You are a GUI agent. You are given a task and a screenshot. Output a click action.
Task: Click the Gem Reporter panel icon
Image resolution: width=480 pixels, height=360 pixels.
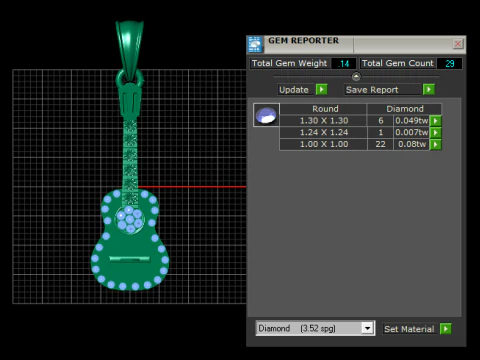coord(255,44)
